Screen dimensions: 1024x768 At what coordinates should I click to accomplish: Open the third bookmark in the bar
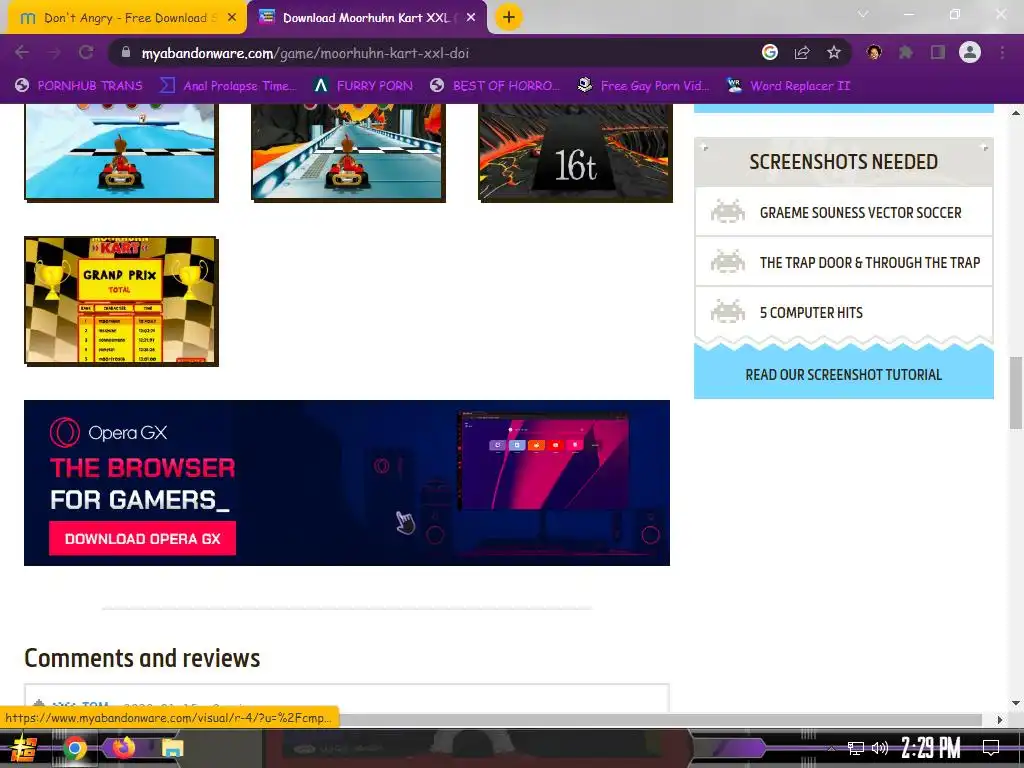[x=363, y=86]
